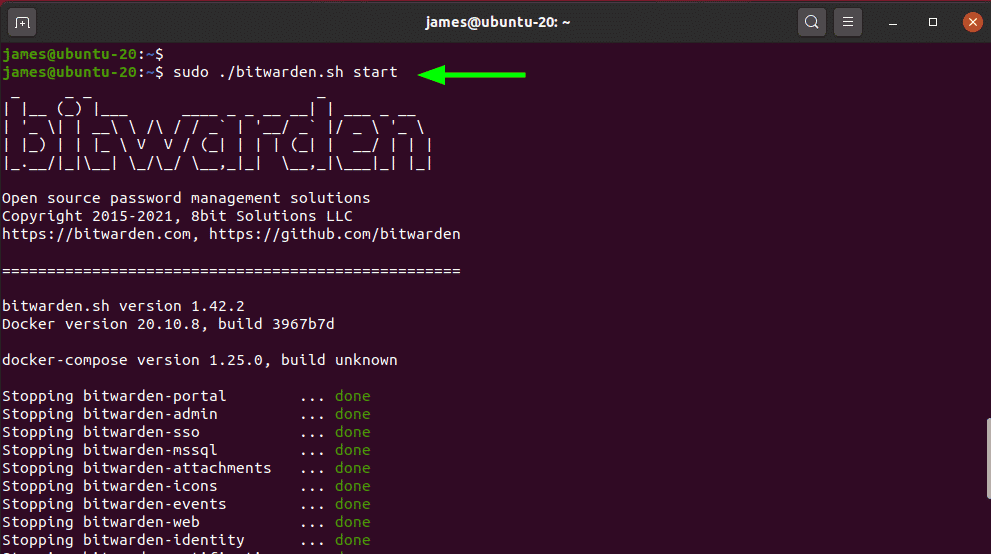Click 'Copyright 2015-2021, 8bit Solutions LLC' line
The image size is (991, 554).
[177, 216]
